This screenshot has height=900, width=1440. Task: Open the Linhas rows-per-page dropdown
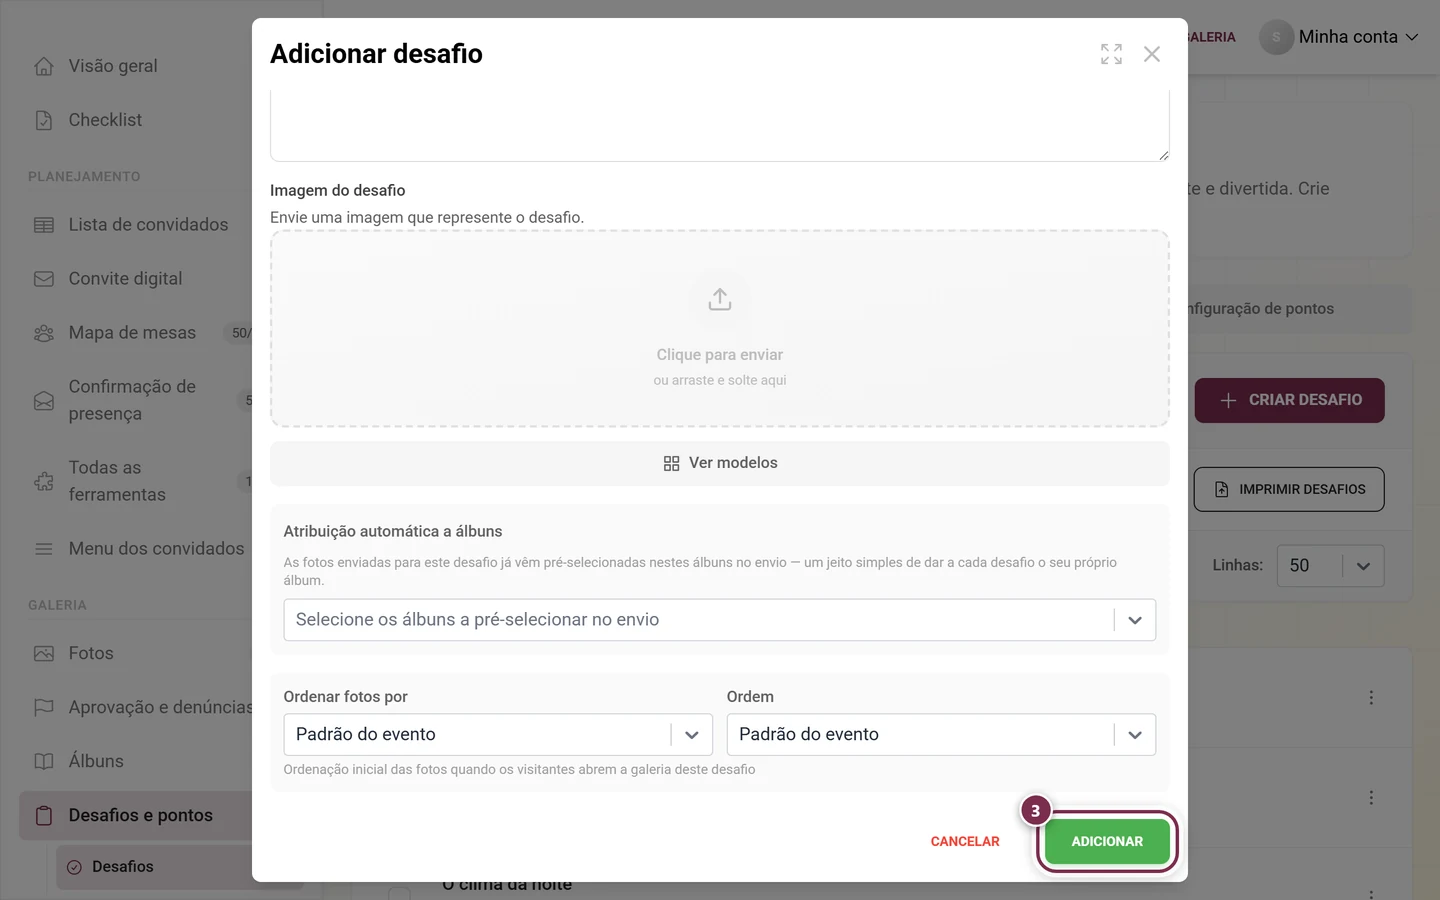[x=1331, y=566]
